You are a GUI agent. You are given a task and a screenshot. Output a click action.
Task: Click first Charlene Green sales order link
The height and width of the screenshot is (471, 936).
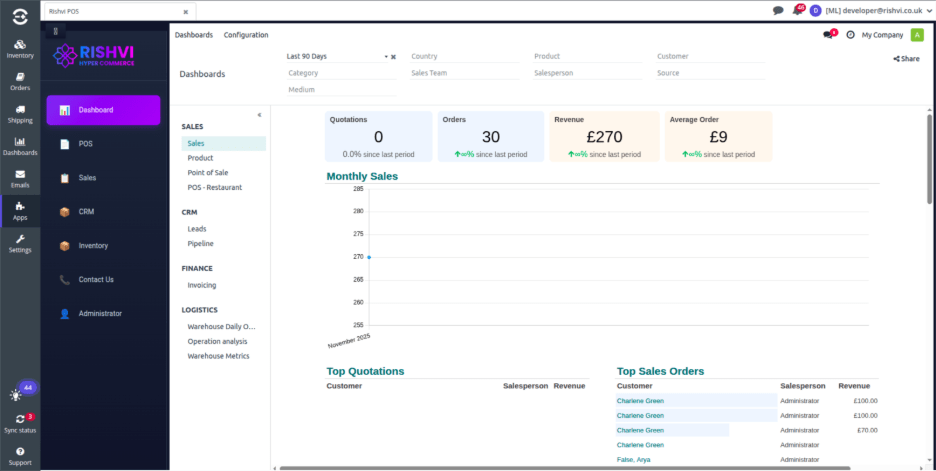click(640, 401)
